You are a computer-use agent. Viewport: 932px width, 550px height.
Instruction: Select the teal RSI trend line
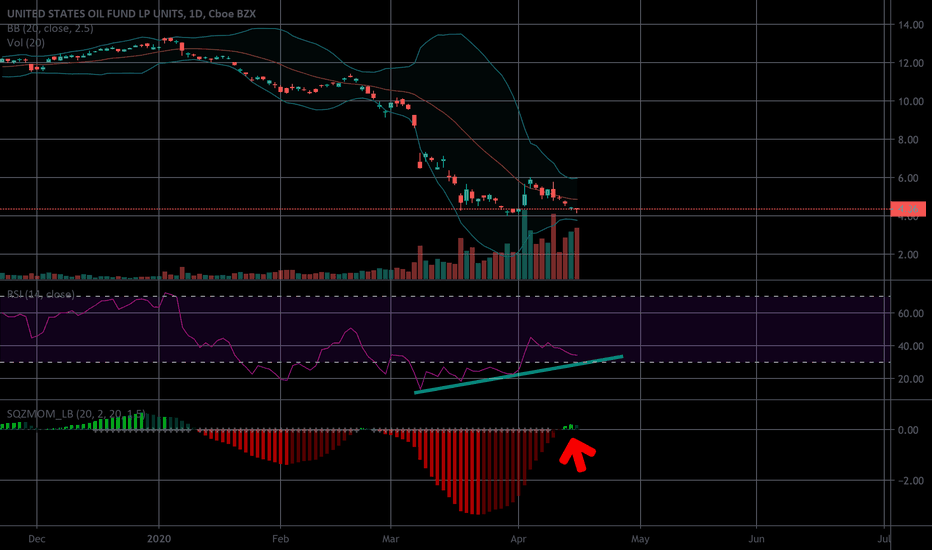pyautogui.click(x=518, y=375)
